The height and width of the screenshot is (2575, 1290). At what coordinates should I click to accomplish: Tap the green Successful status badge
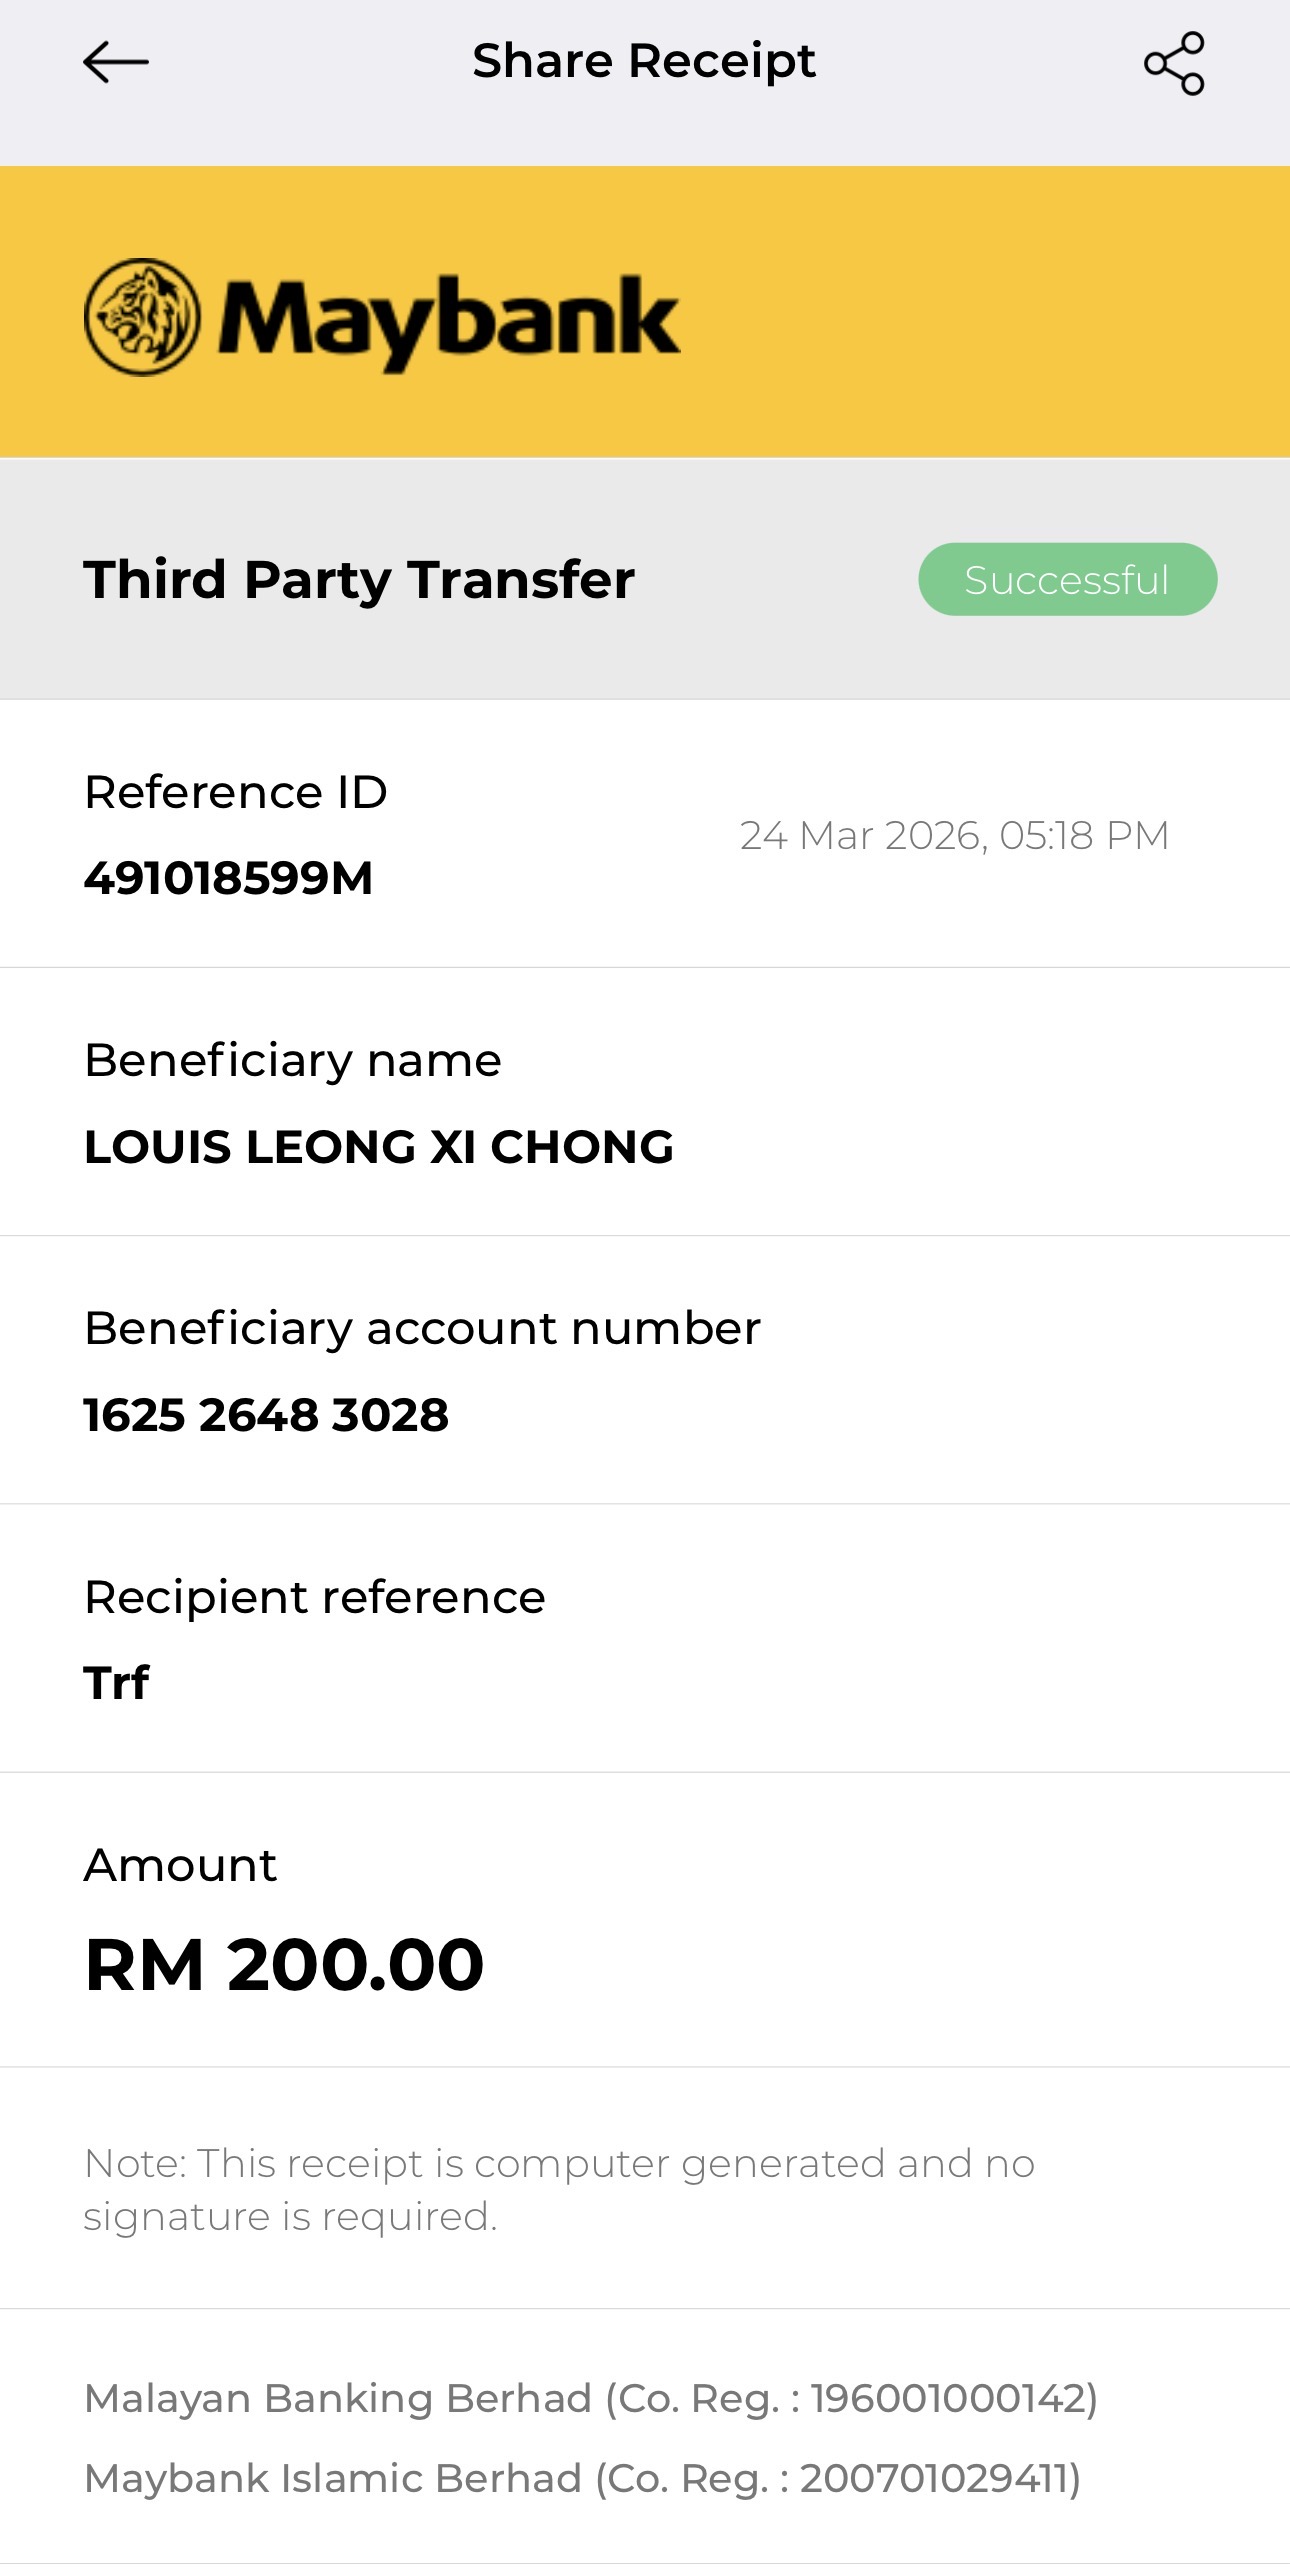coord(1067,580)
